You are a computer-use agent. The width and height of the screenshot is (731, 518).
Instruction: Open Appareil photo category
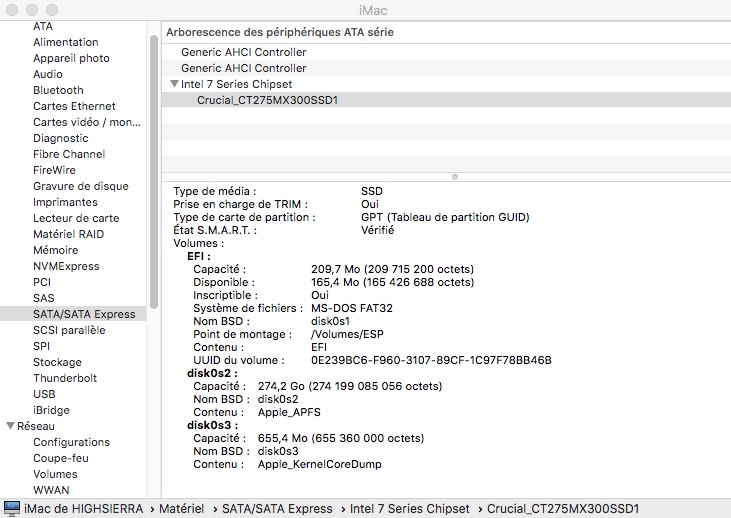point(71,58)
